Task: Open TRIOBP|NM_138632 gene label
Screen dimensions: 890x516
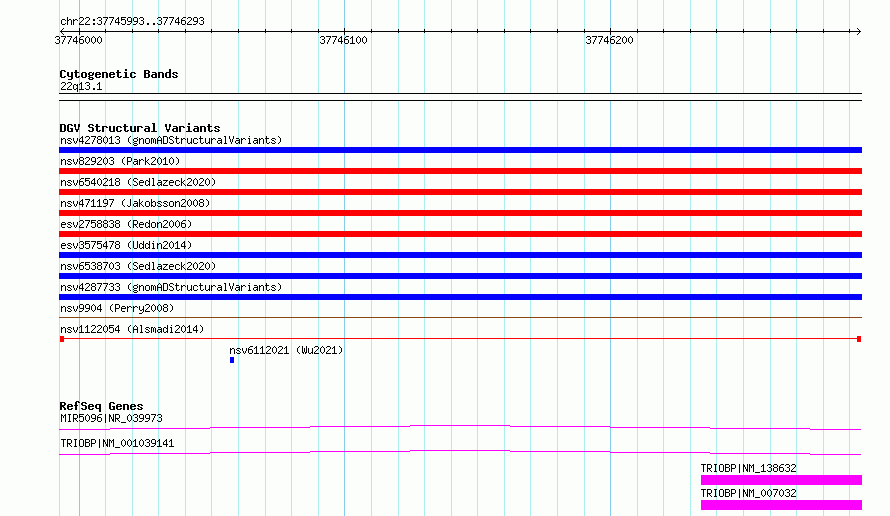Action: point(748,468)
